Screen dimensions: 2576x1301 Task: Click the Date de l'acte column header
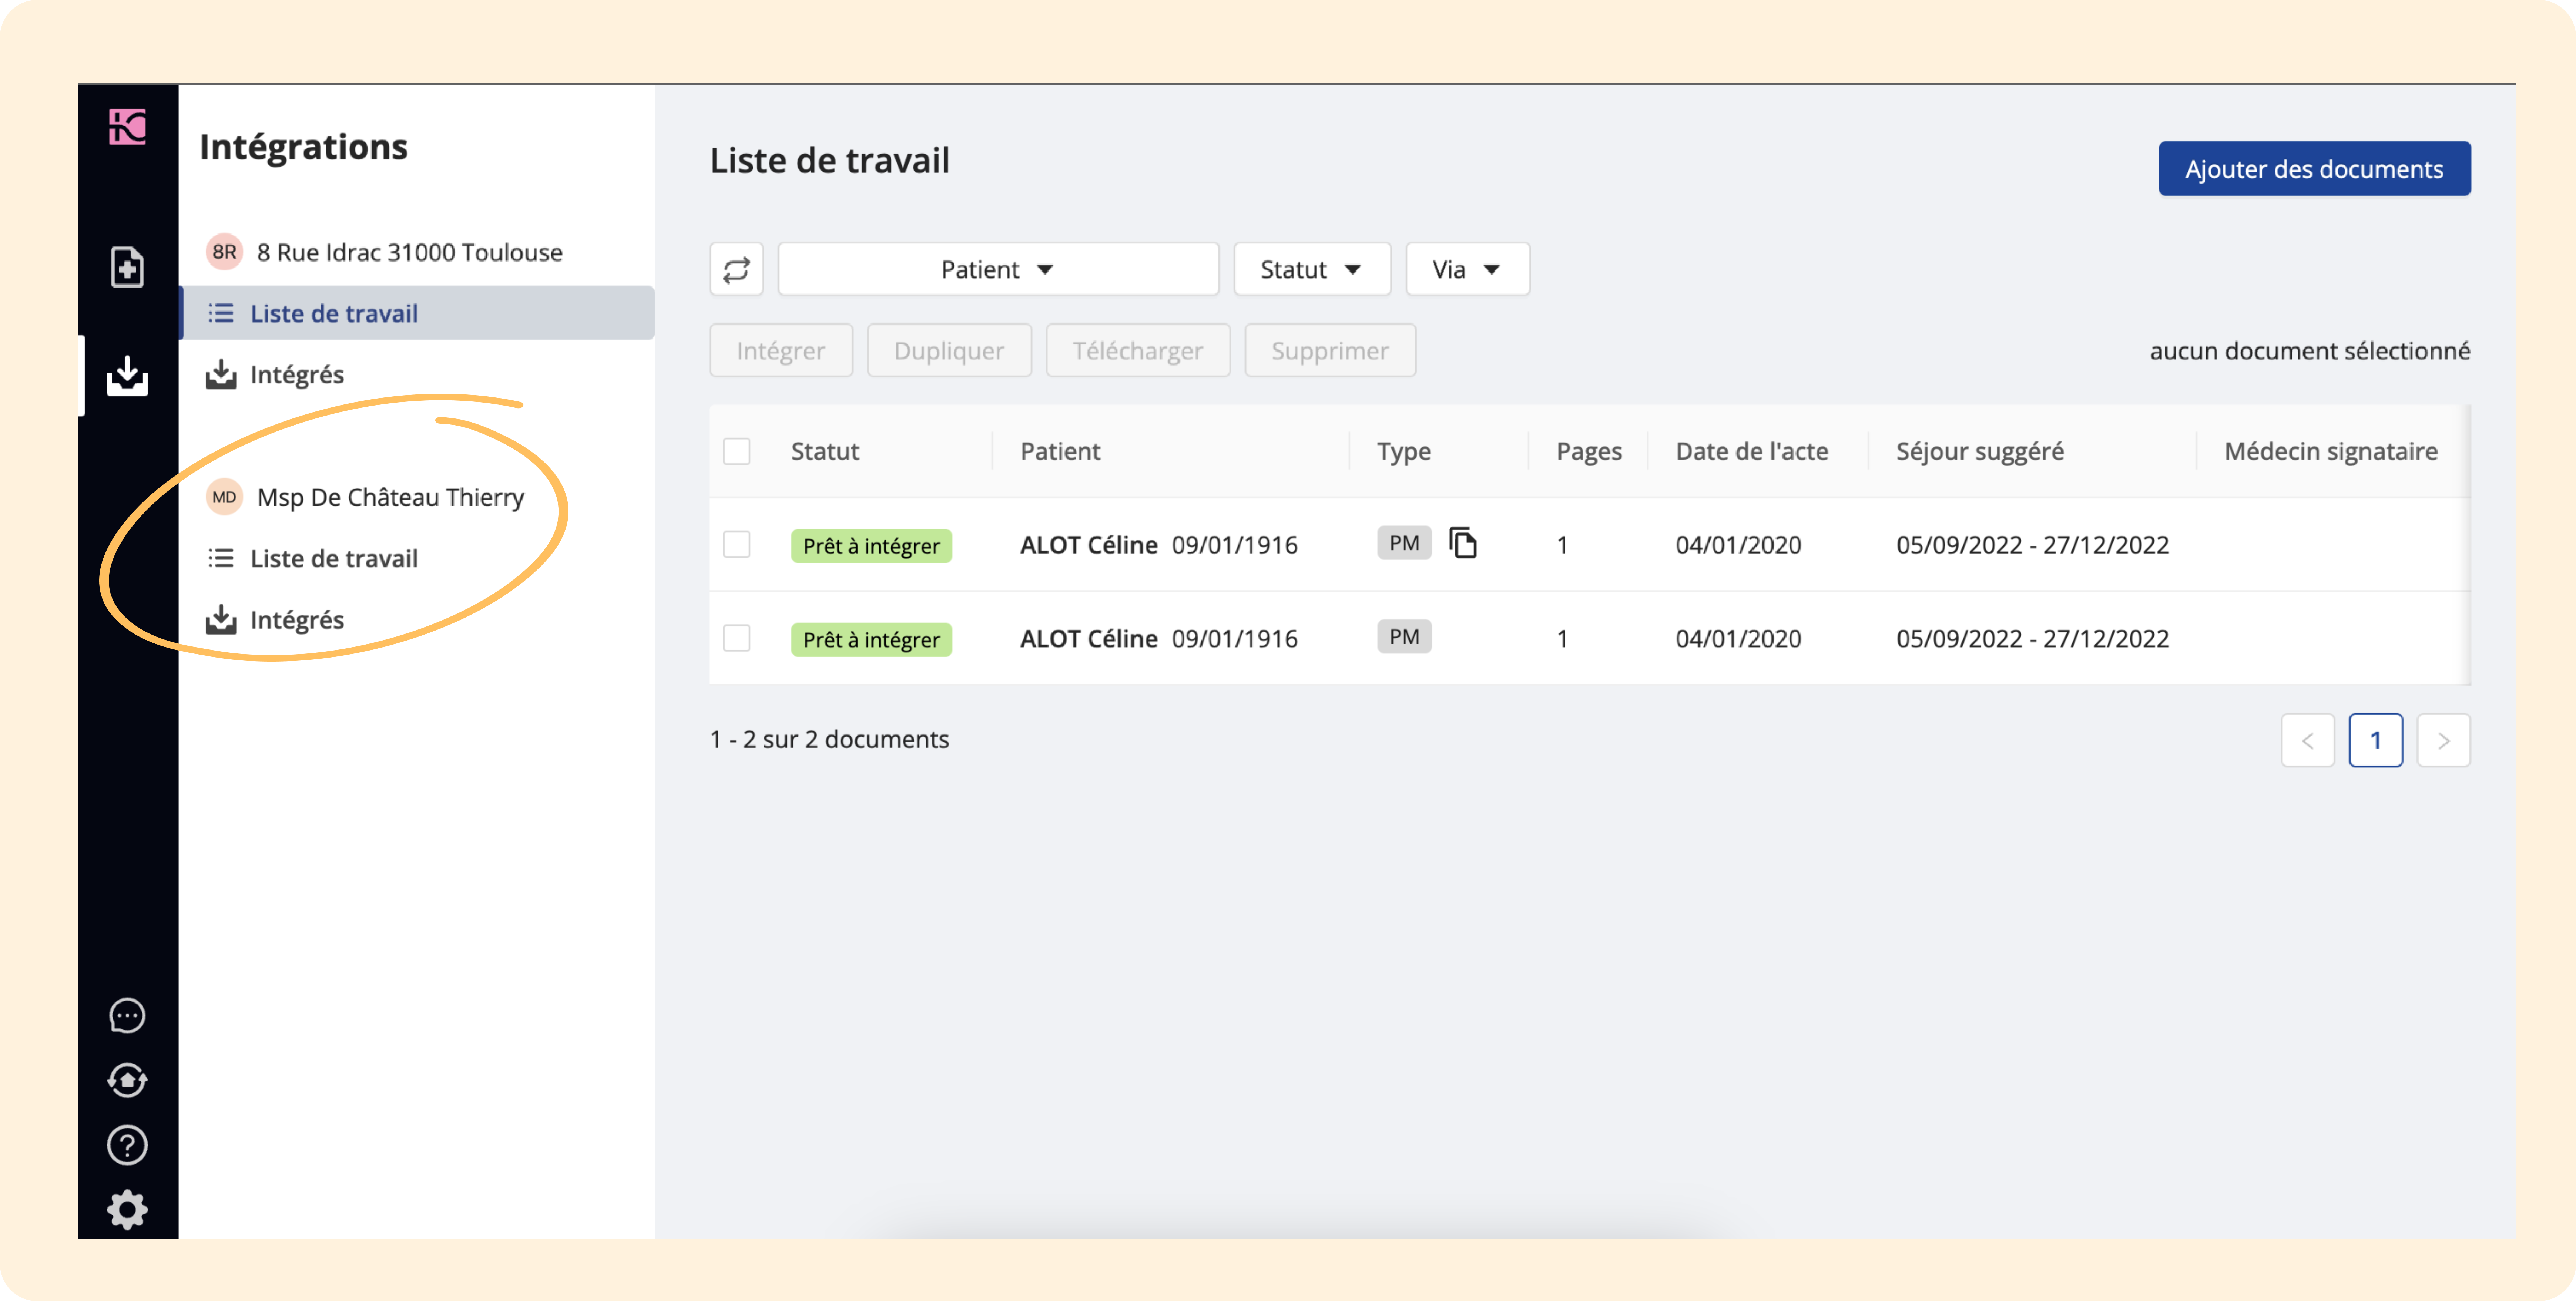point(1752,452)
